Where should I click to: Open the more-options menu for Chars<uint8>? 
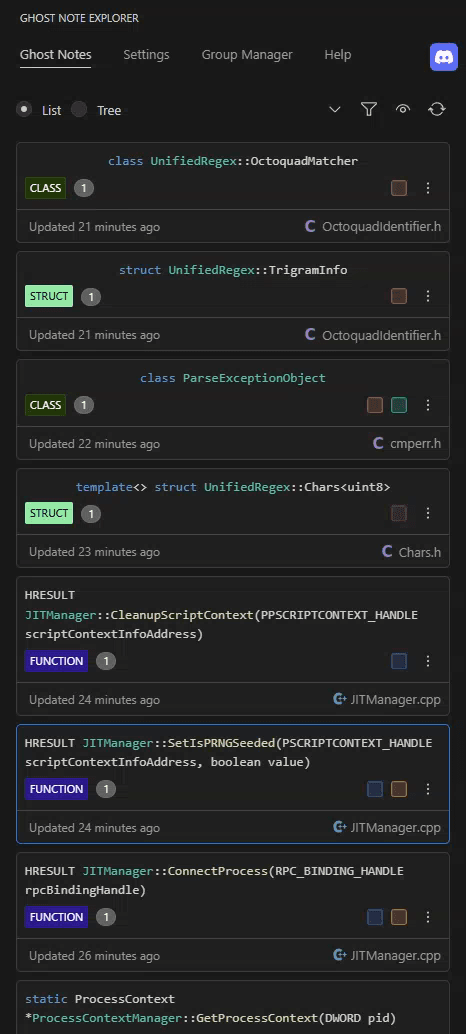428,513
